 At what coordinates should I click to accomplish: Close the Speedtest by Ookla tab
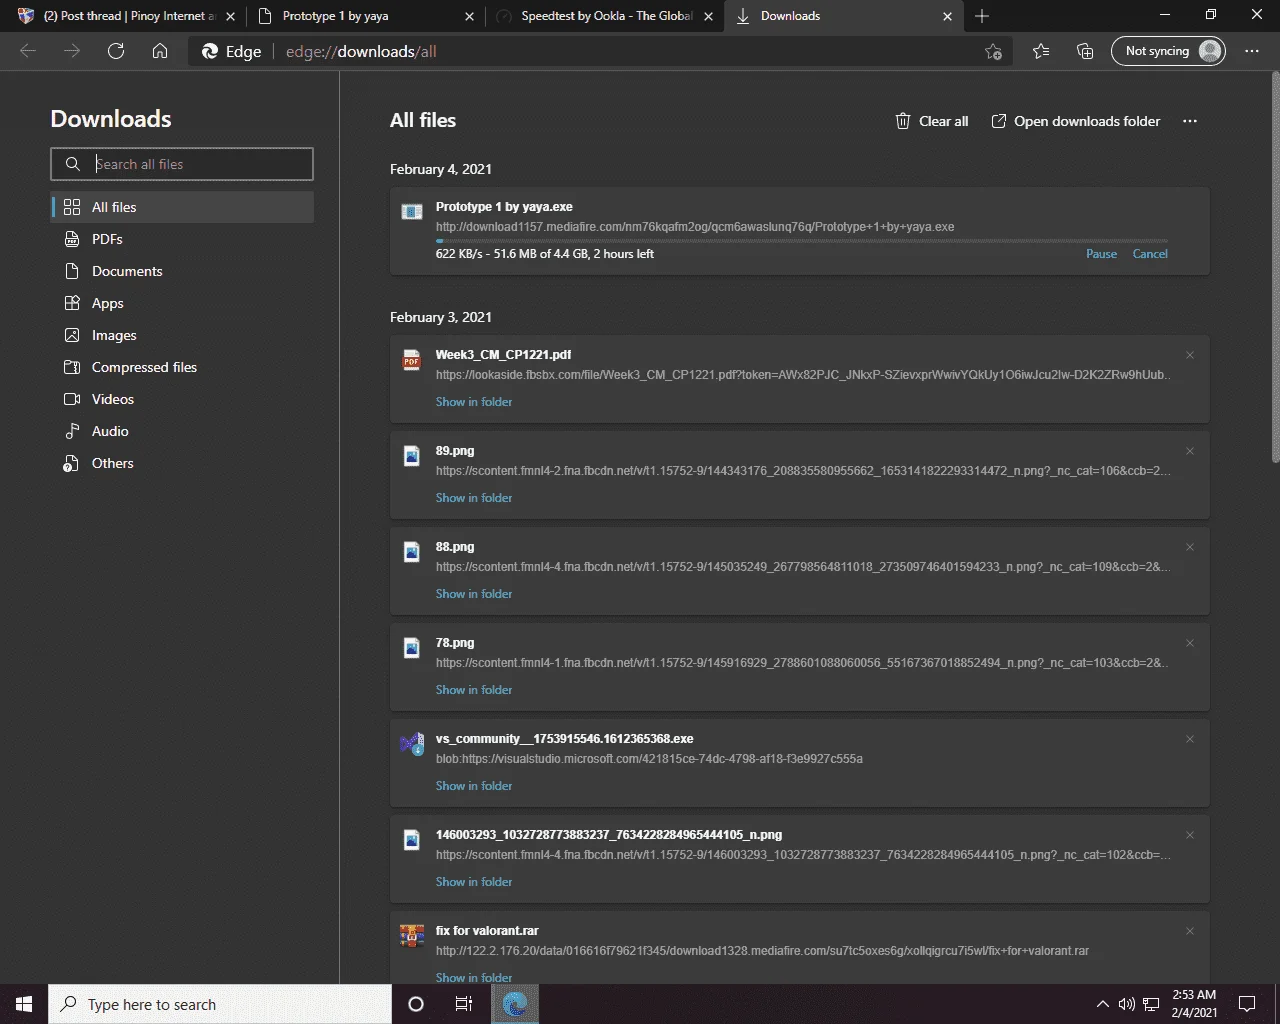click(708, 16)
